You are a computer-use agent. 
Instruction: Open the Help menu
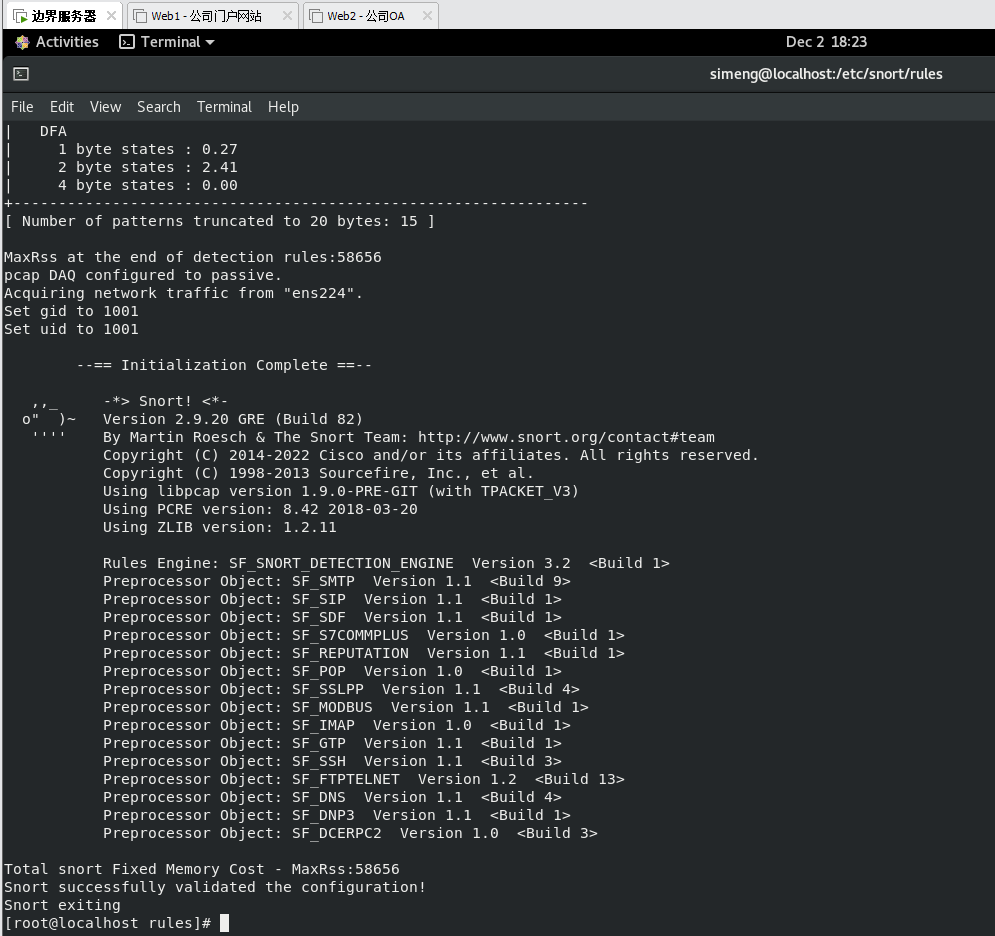coord(283,107)
